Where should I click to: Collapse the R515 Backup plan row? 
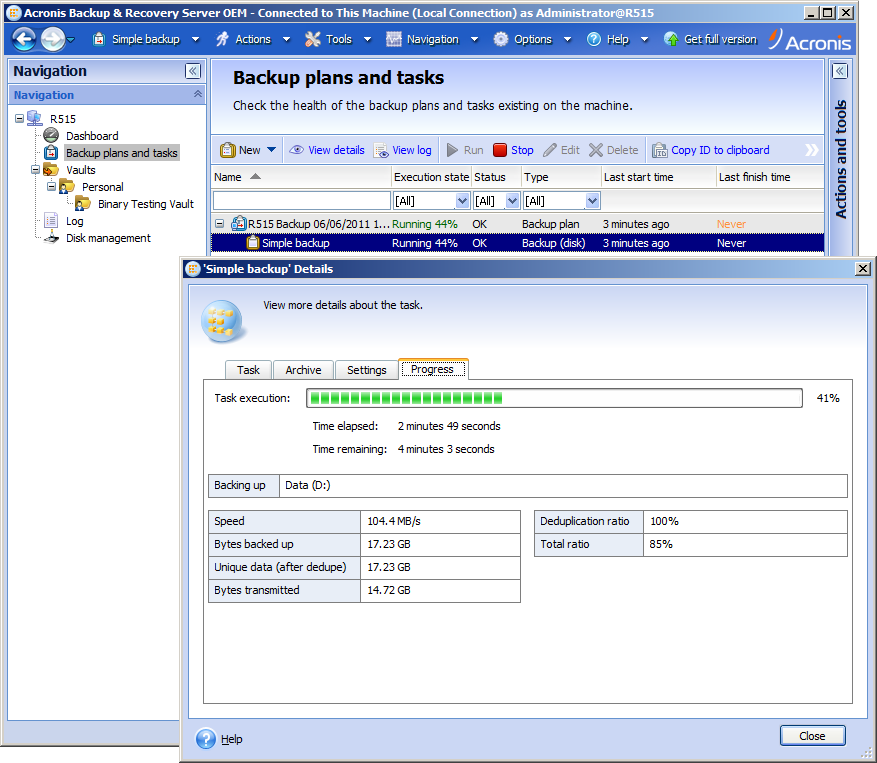click(x=220, y=224)
